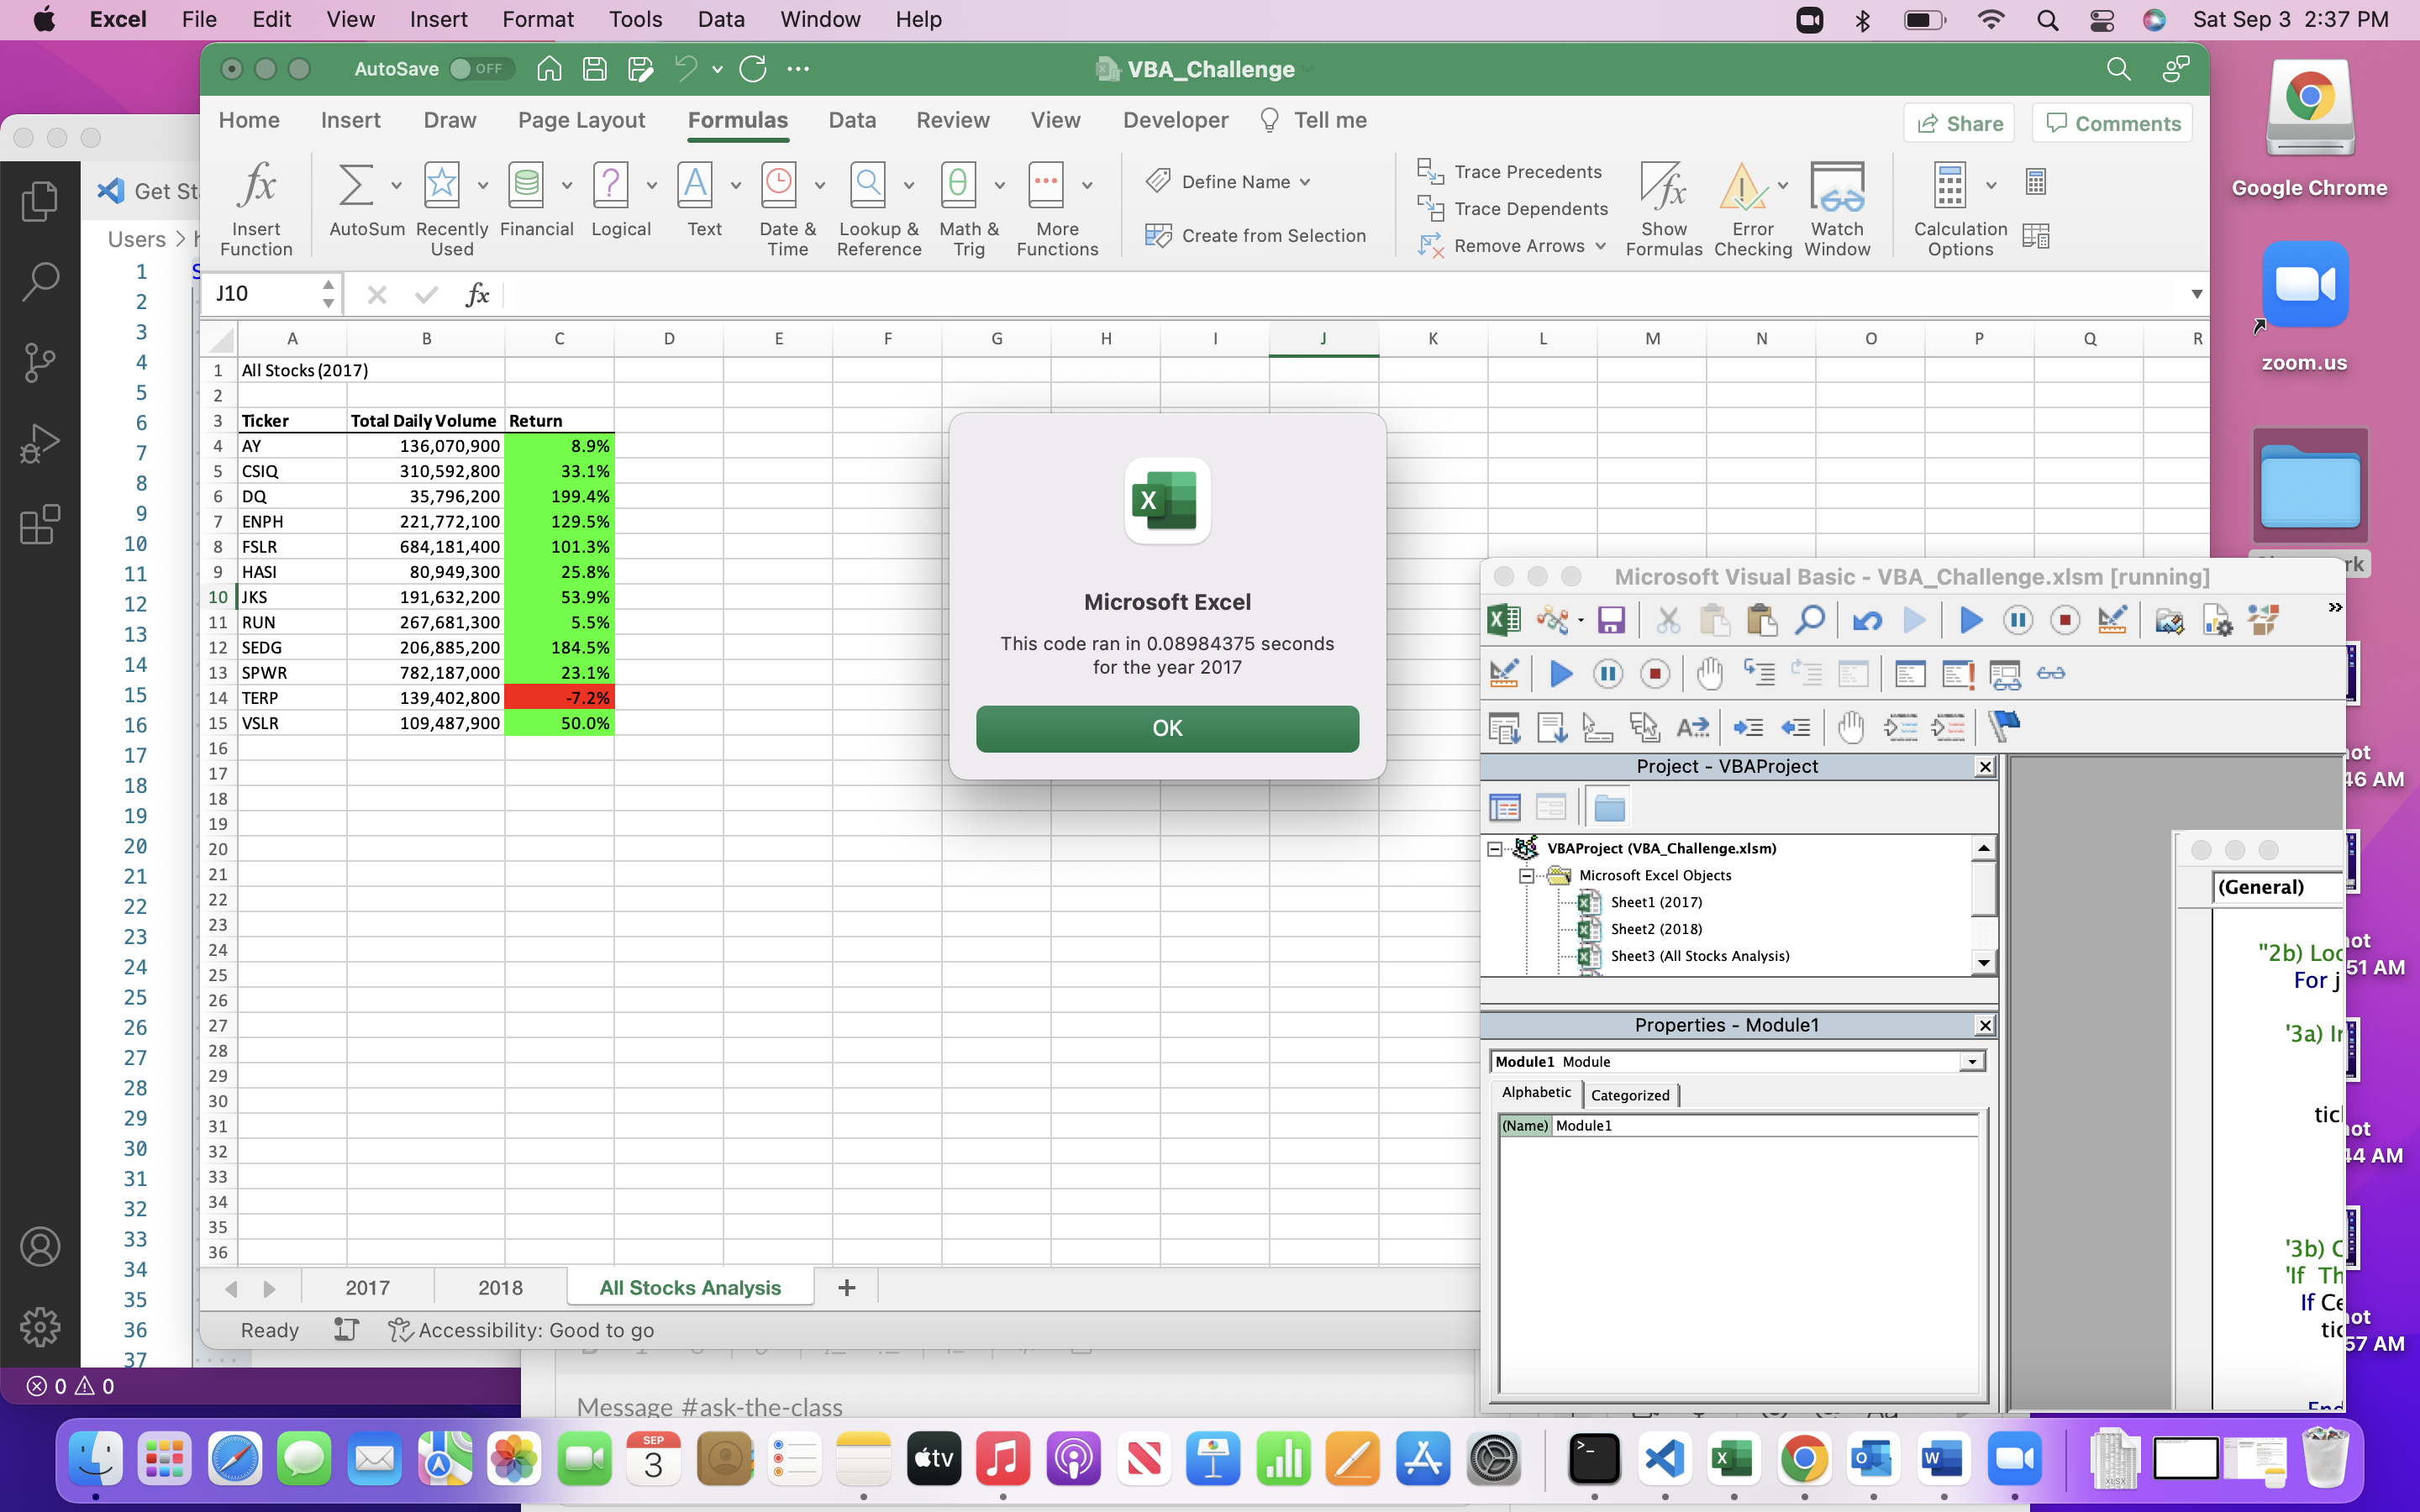Collapse the Microsoft Excel Objects tree node
This screenshot has height=1512, width=2420.
pos(1526,875)
